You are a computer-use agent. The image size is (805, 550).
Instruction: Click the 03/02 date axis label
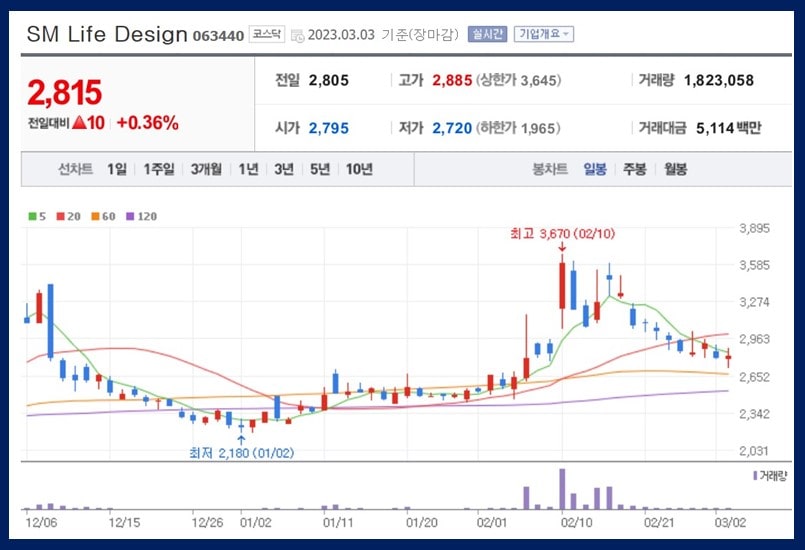click(730, 523)
